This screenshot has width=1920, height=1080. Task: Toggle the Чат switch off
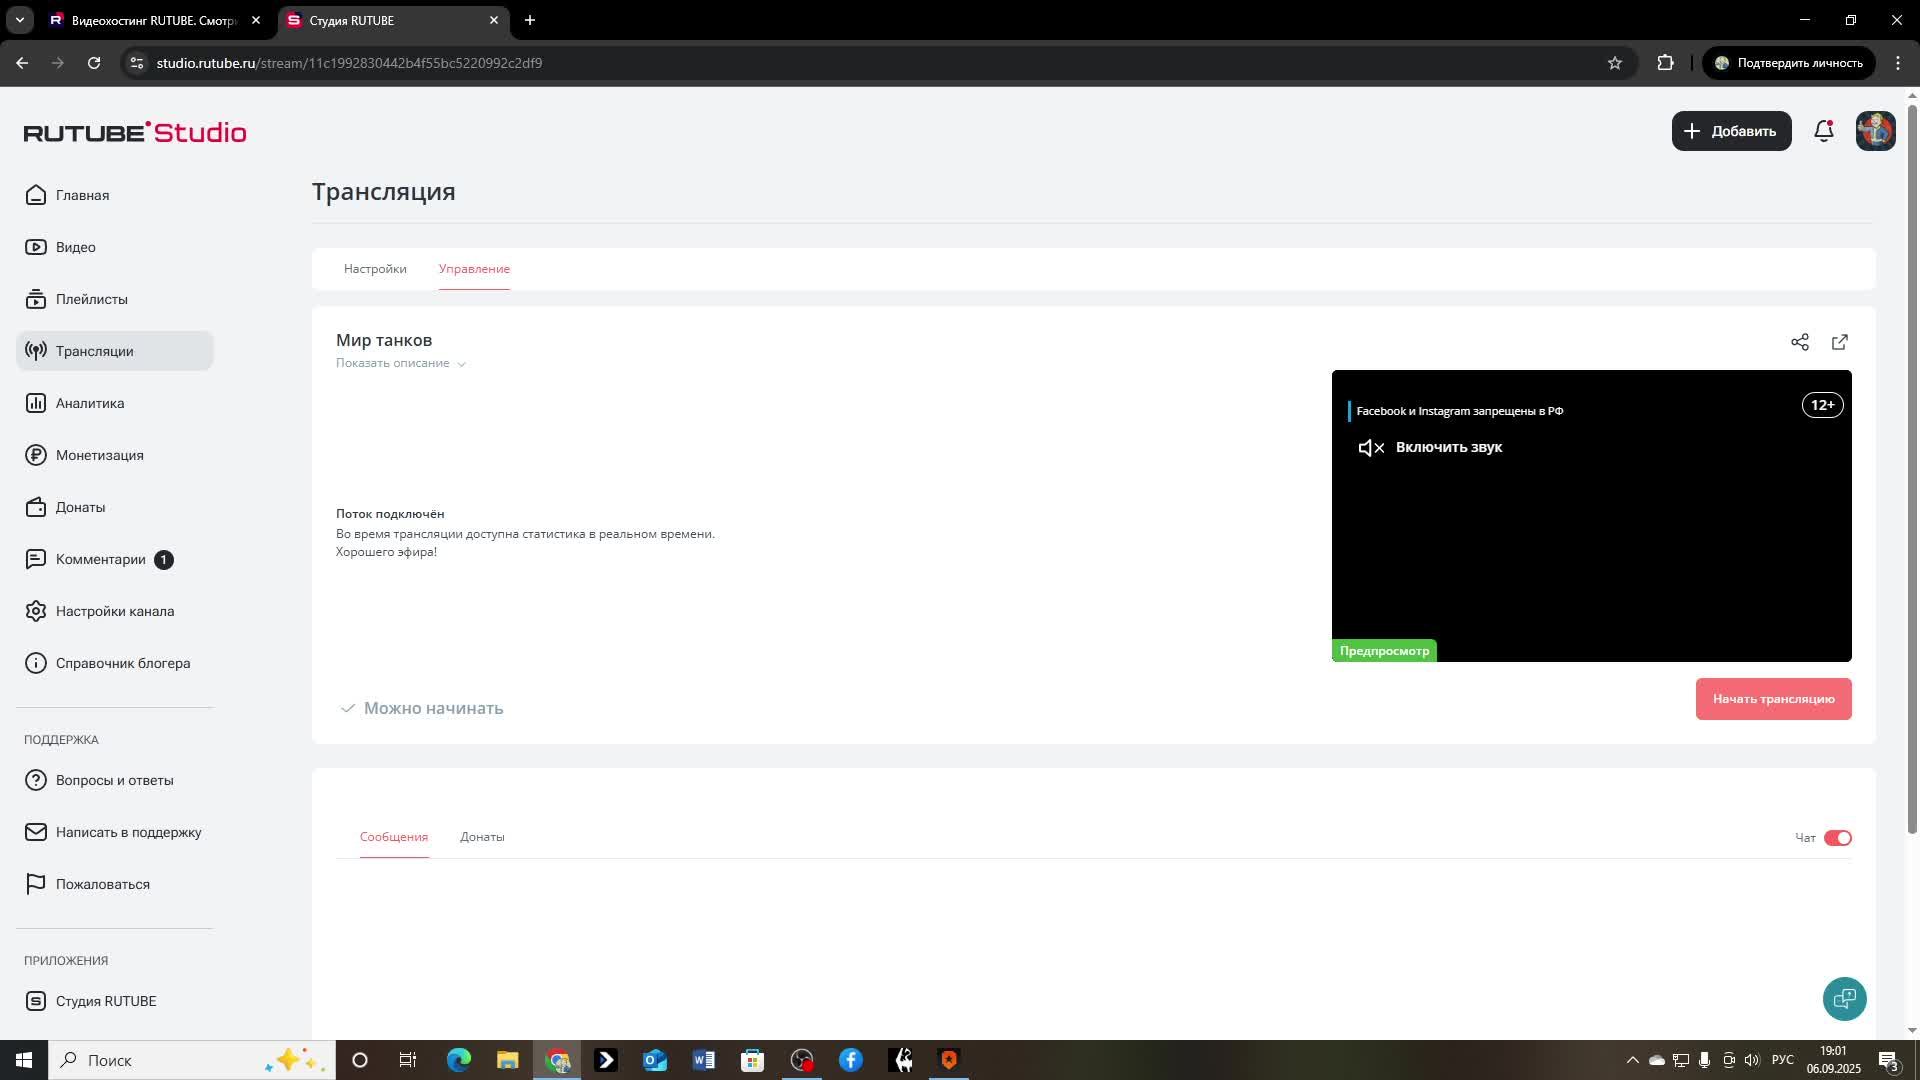coord(1838,838)
